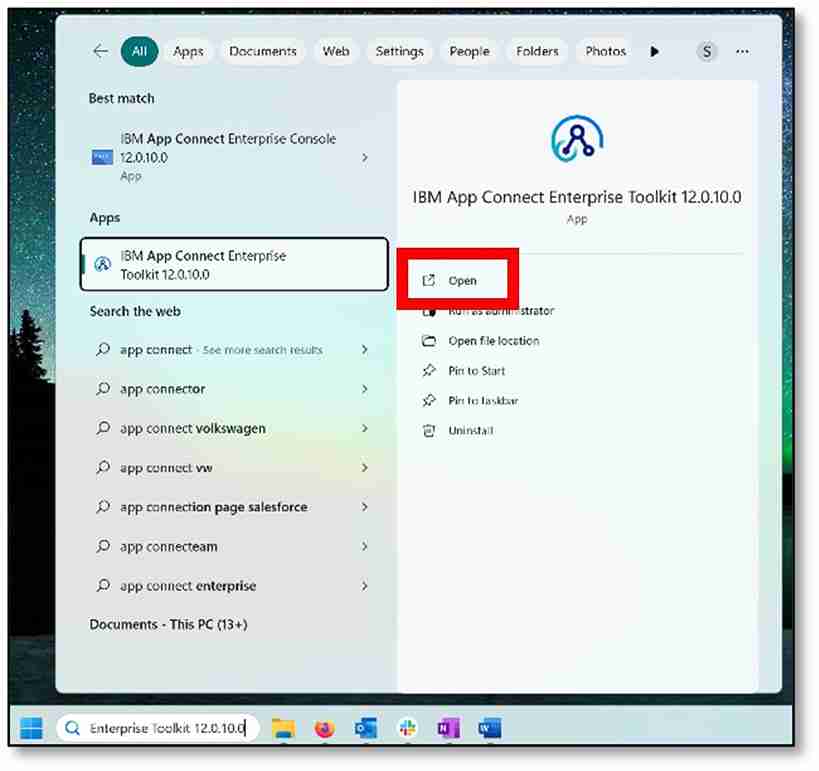Viewport: 819px width, 771px height.
Task: Open the Windows Start menu
Action: pos(31,728)
